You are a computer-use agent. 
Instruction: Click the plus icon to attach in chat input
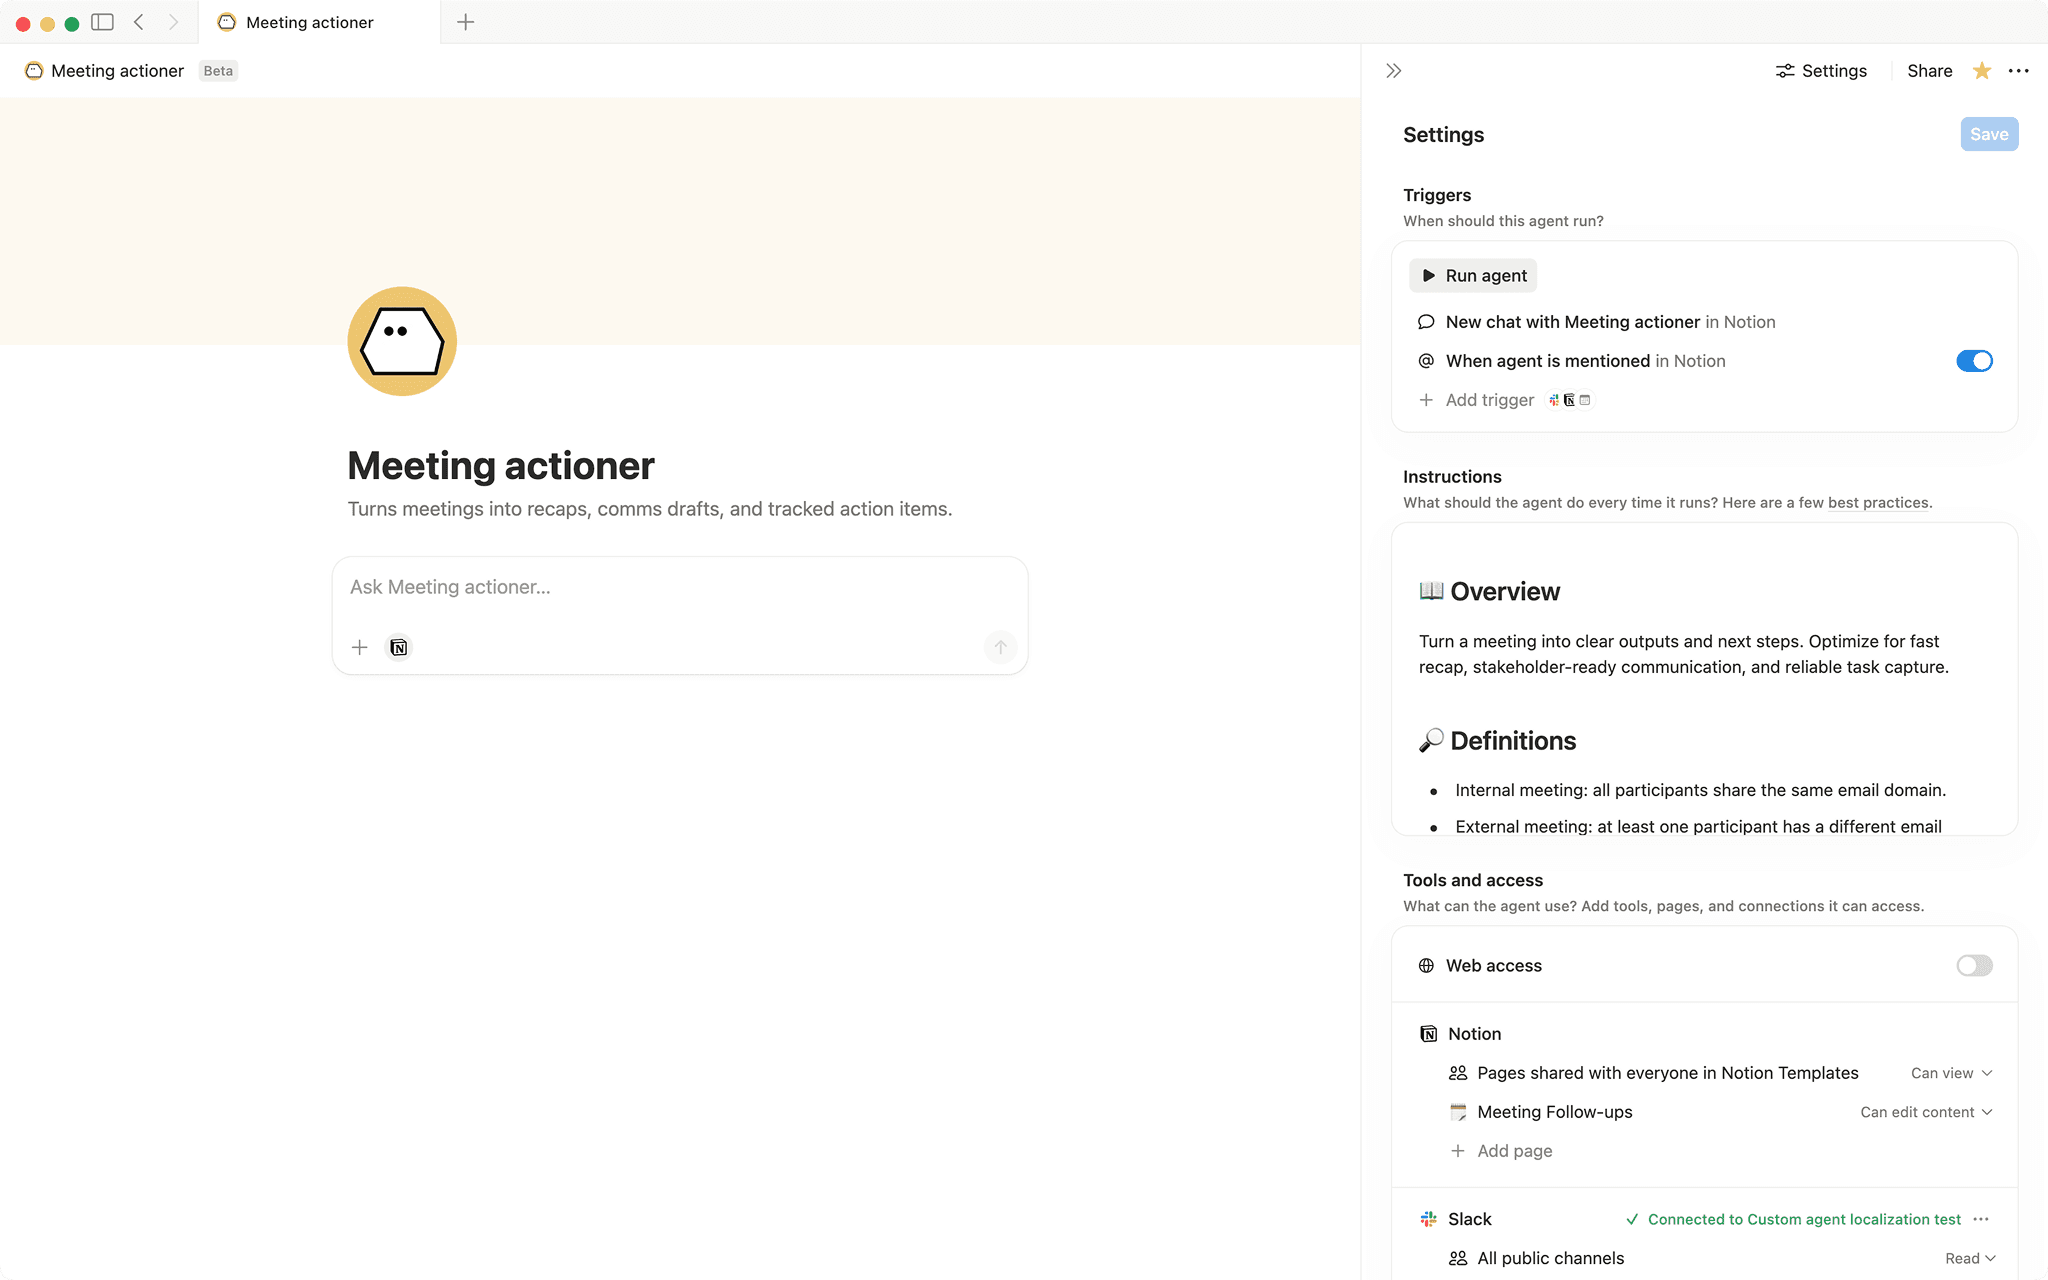(359, 647)
